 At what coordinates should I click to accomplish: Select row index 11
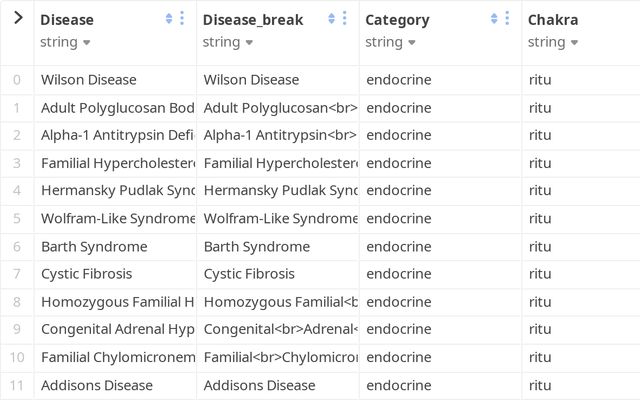17,385
